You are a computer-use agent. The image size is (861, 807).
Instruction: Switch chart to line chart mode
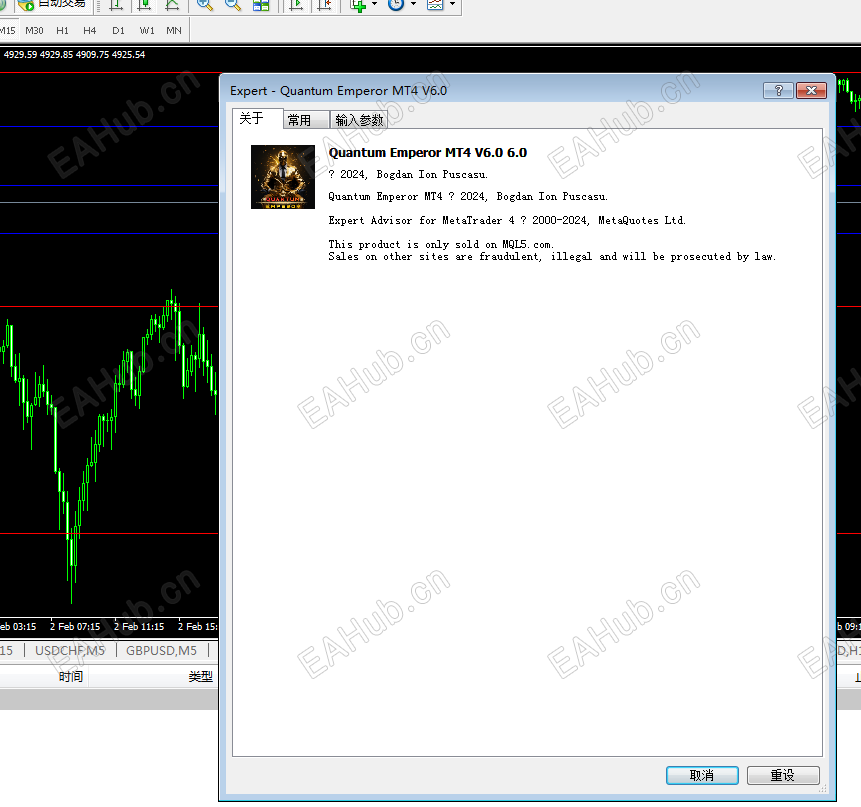click(172, 5)
